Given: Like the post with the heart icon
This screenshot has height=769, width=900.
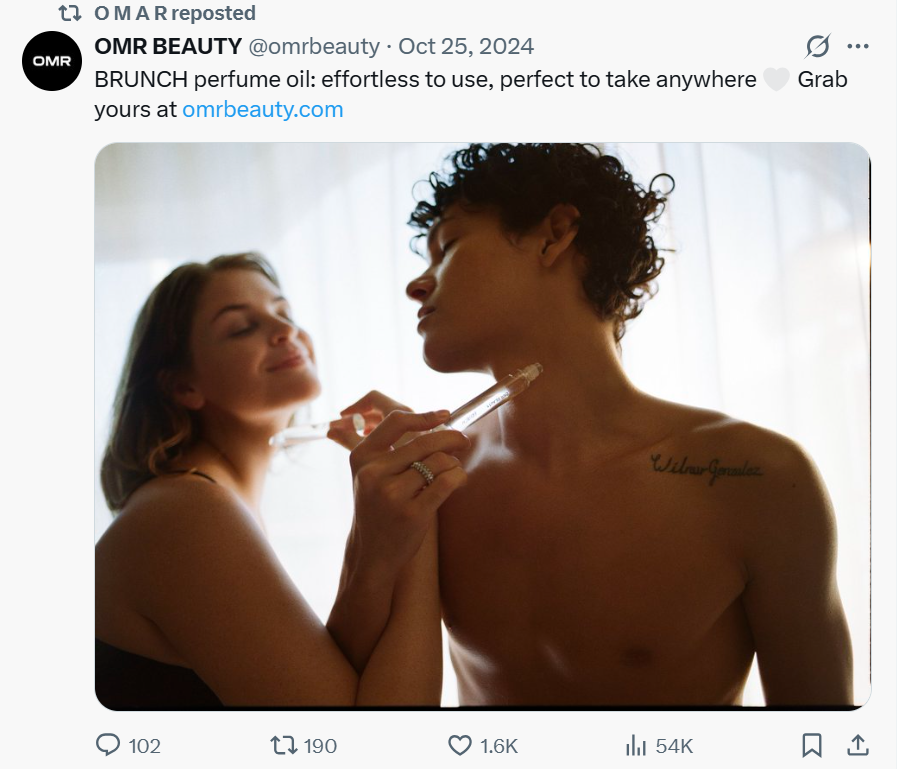Looking at the screenshot, I should pos(460,745).
